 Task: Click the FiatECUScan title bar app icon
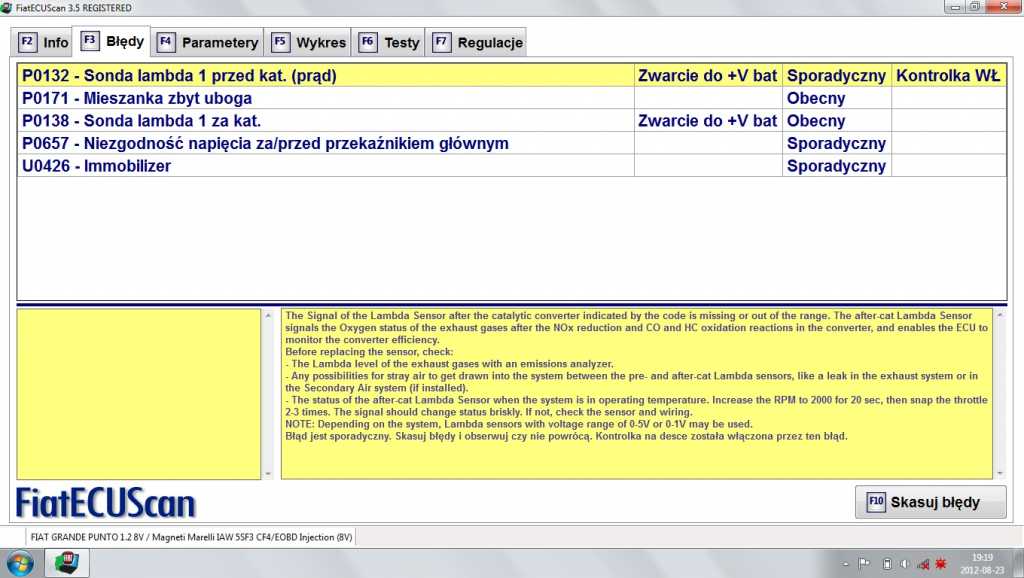[7, 8]
